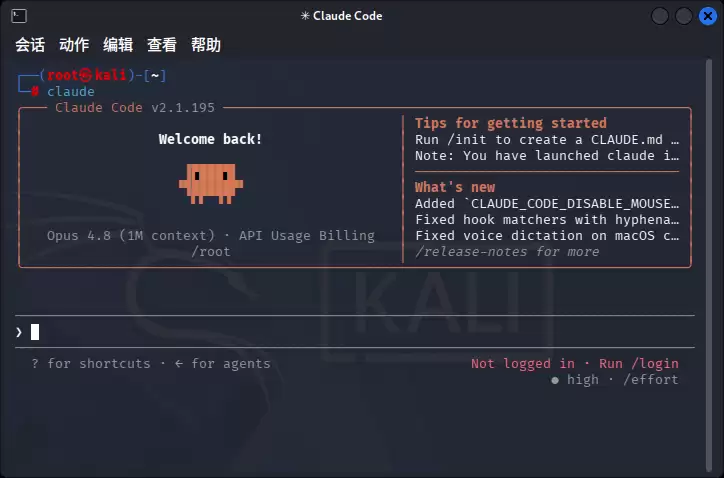Click 'Welcome back!' text
This screenshot has width=724, height=478.
[210, 139]
